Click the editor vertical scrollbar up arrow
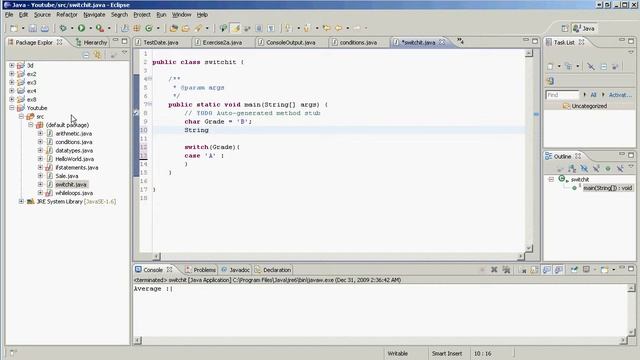640x360 pixels. pos(529,53)
